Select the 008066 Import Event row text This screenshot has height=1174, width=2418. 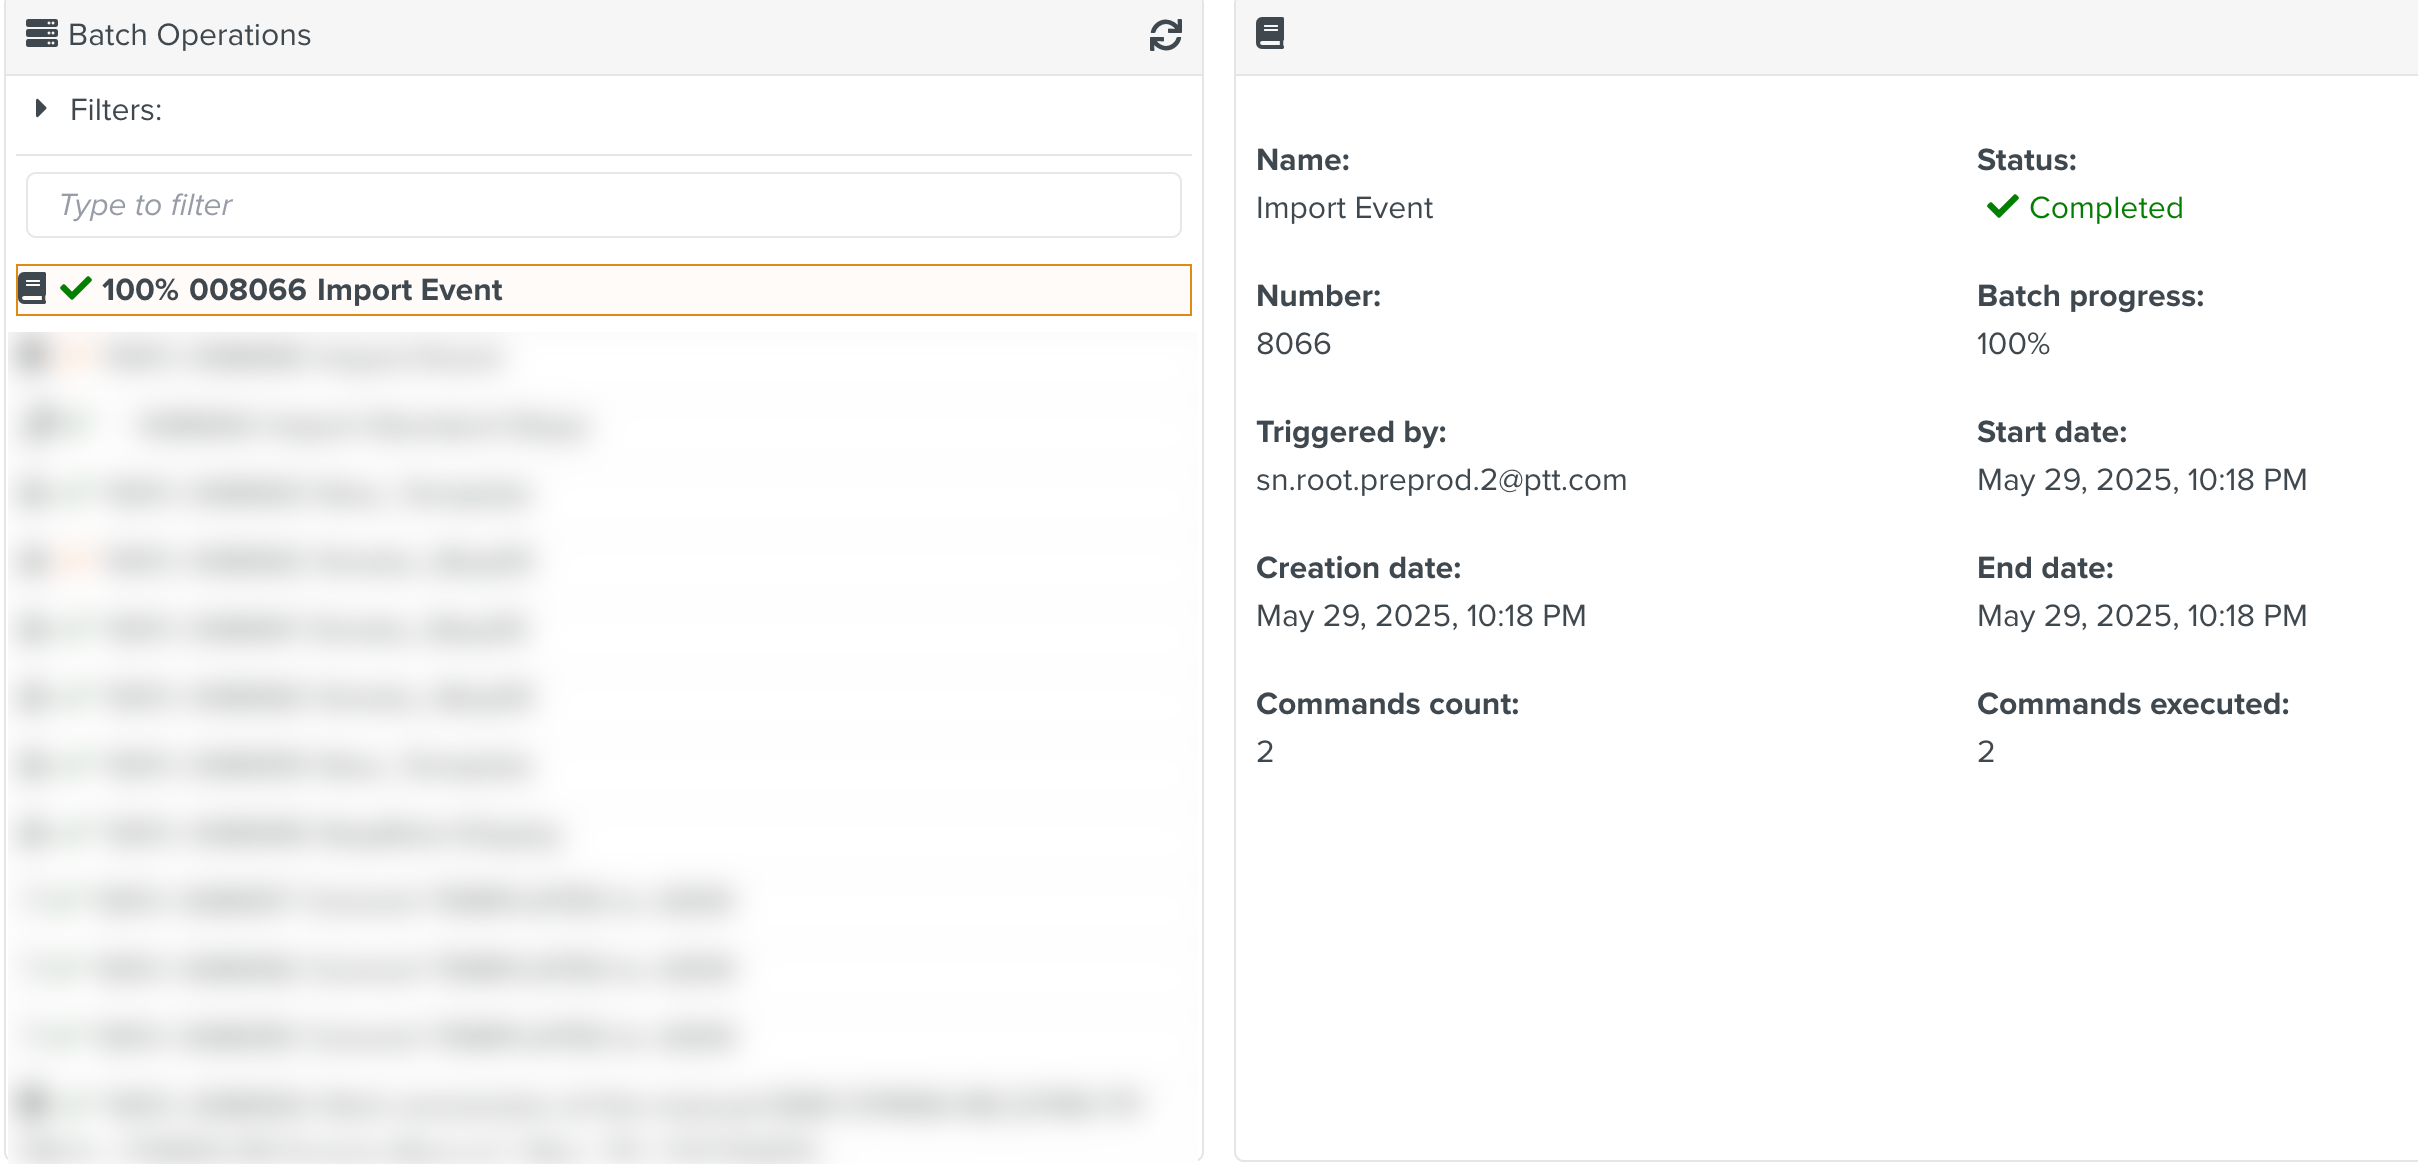[346, 290]
